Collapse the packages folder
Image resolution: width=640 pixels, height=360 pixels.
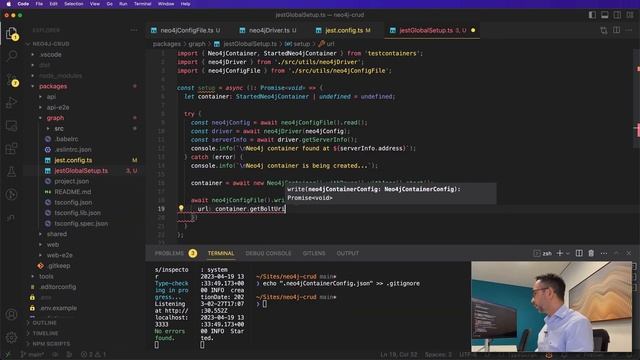pyautogui.click(x=53, y=86)
